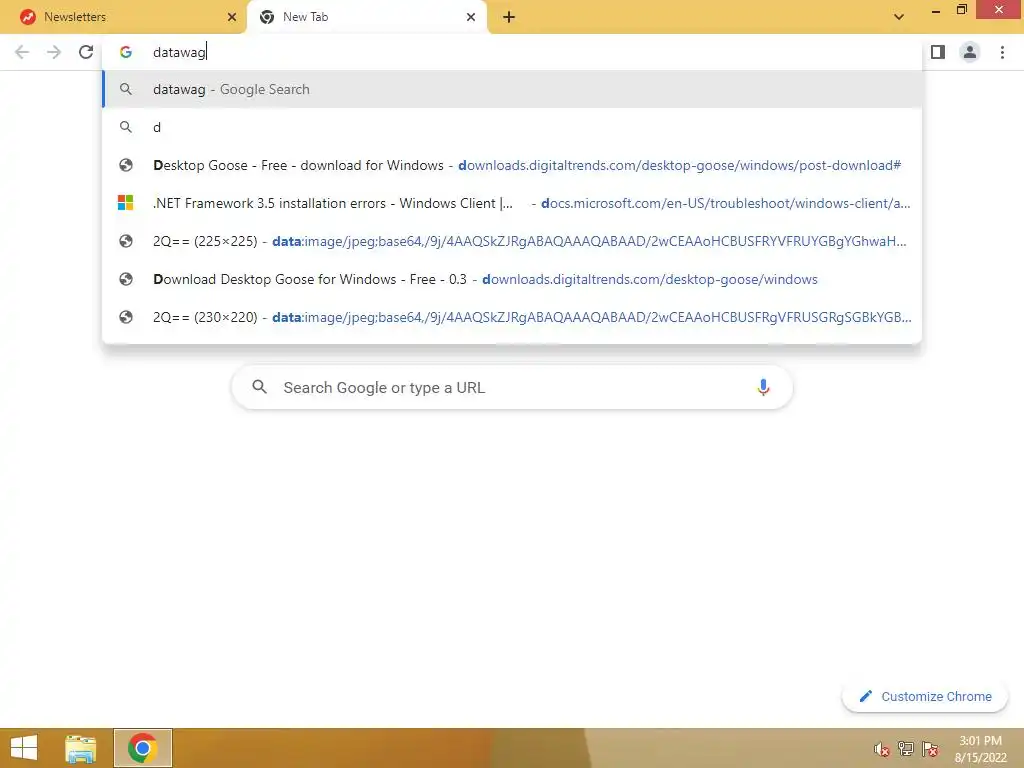
Task: Click the Action Center flag tray icon
Action: click(x=930, y=749)
